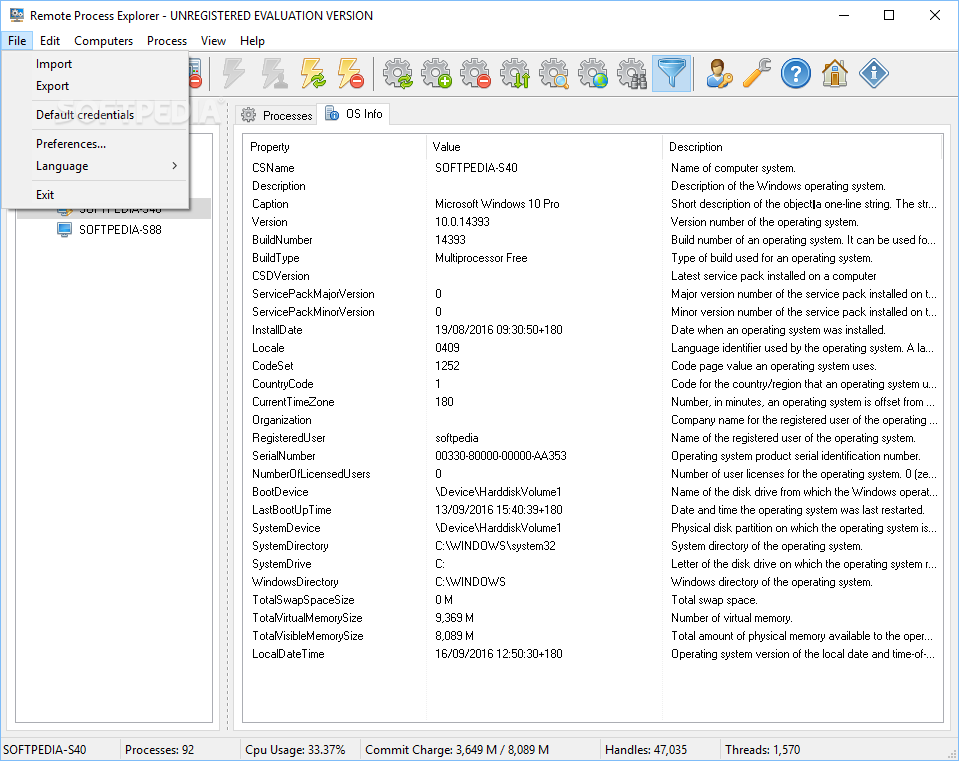Click the Microsoft Windows 10 Pro value
This screenshot has height=761, width=959.
497,204
